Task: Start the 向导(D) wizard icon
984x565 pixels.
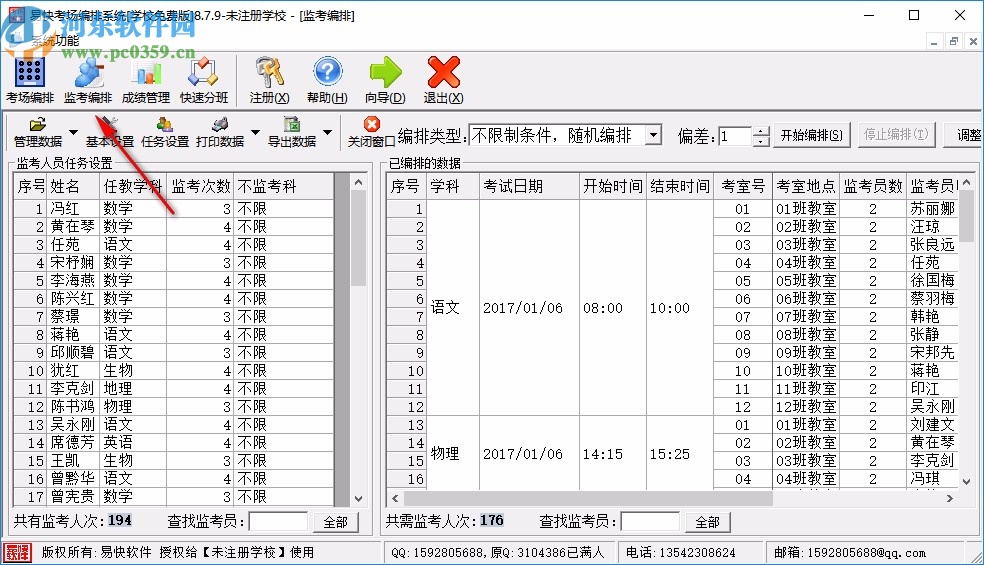Action: point(385,72)
